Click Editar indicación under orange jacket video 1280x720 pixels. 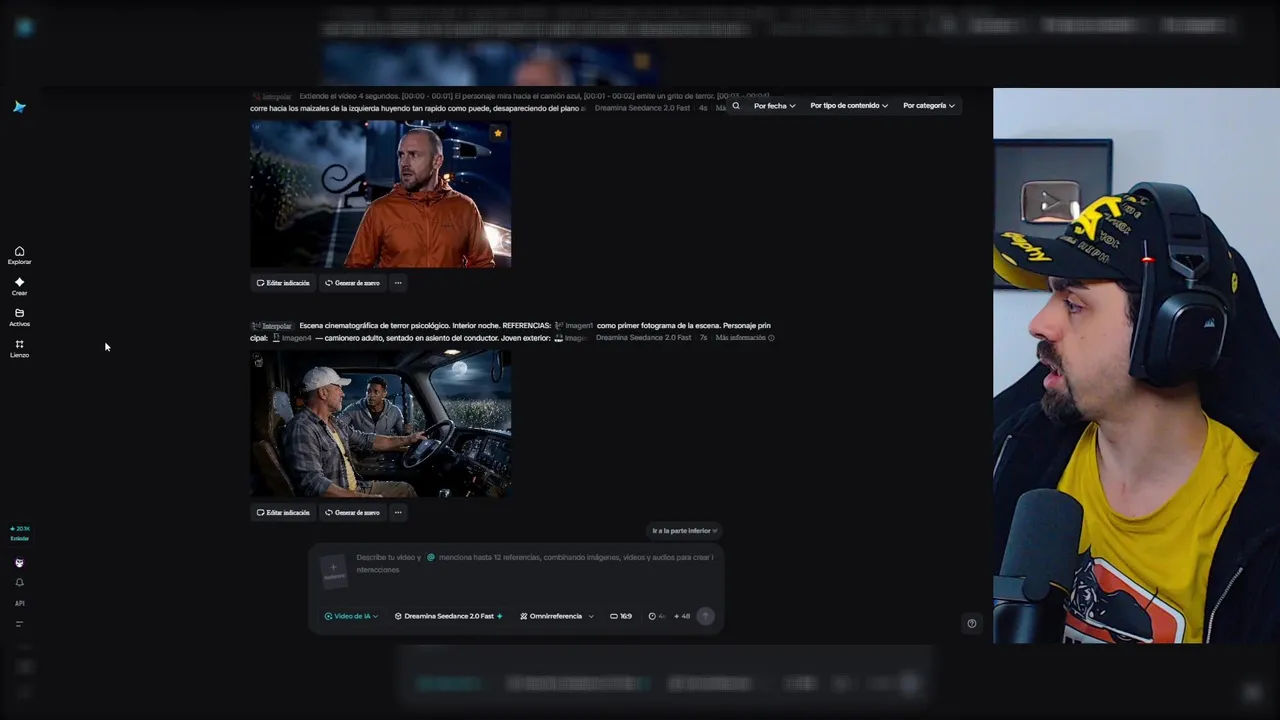click(x=283, y=283)
